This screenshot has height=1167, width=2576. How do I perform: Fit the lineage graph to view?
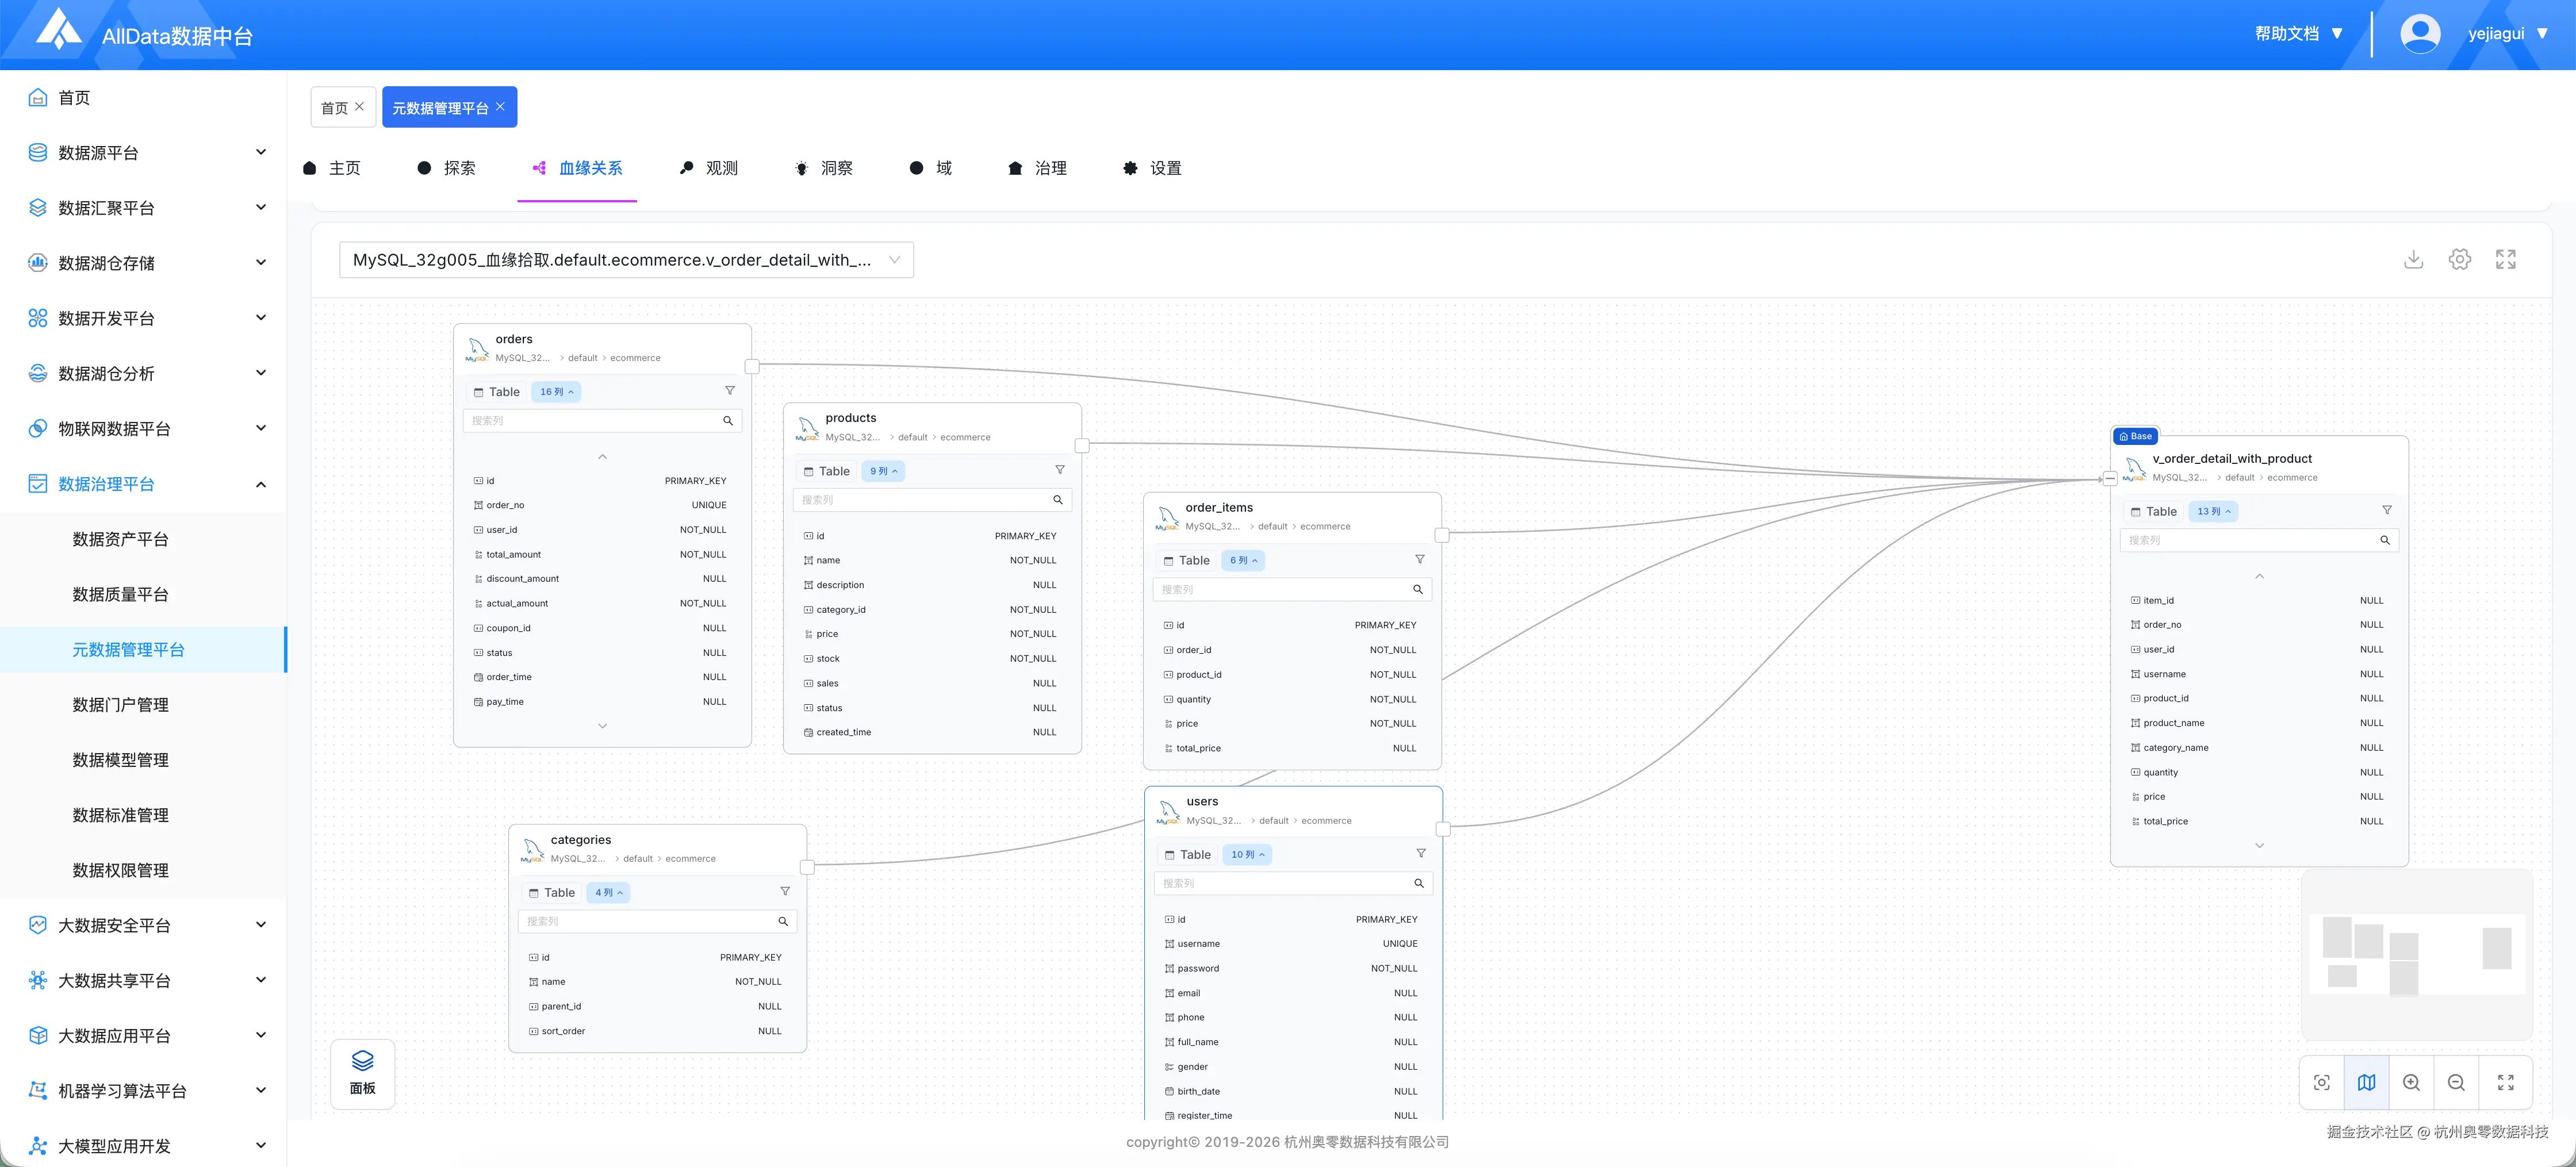click(2322, 1082)
